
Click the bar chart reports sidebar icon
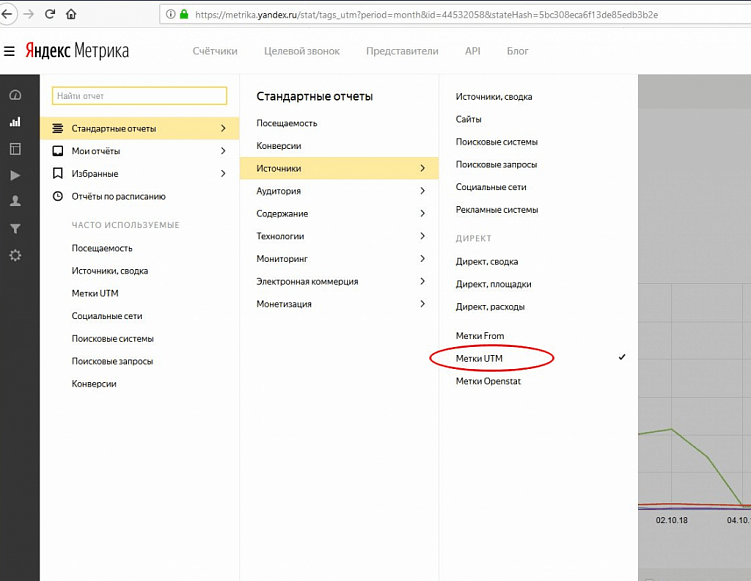pyautogui.click(x=15, y=122)
